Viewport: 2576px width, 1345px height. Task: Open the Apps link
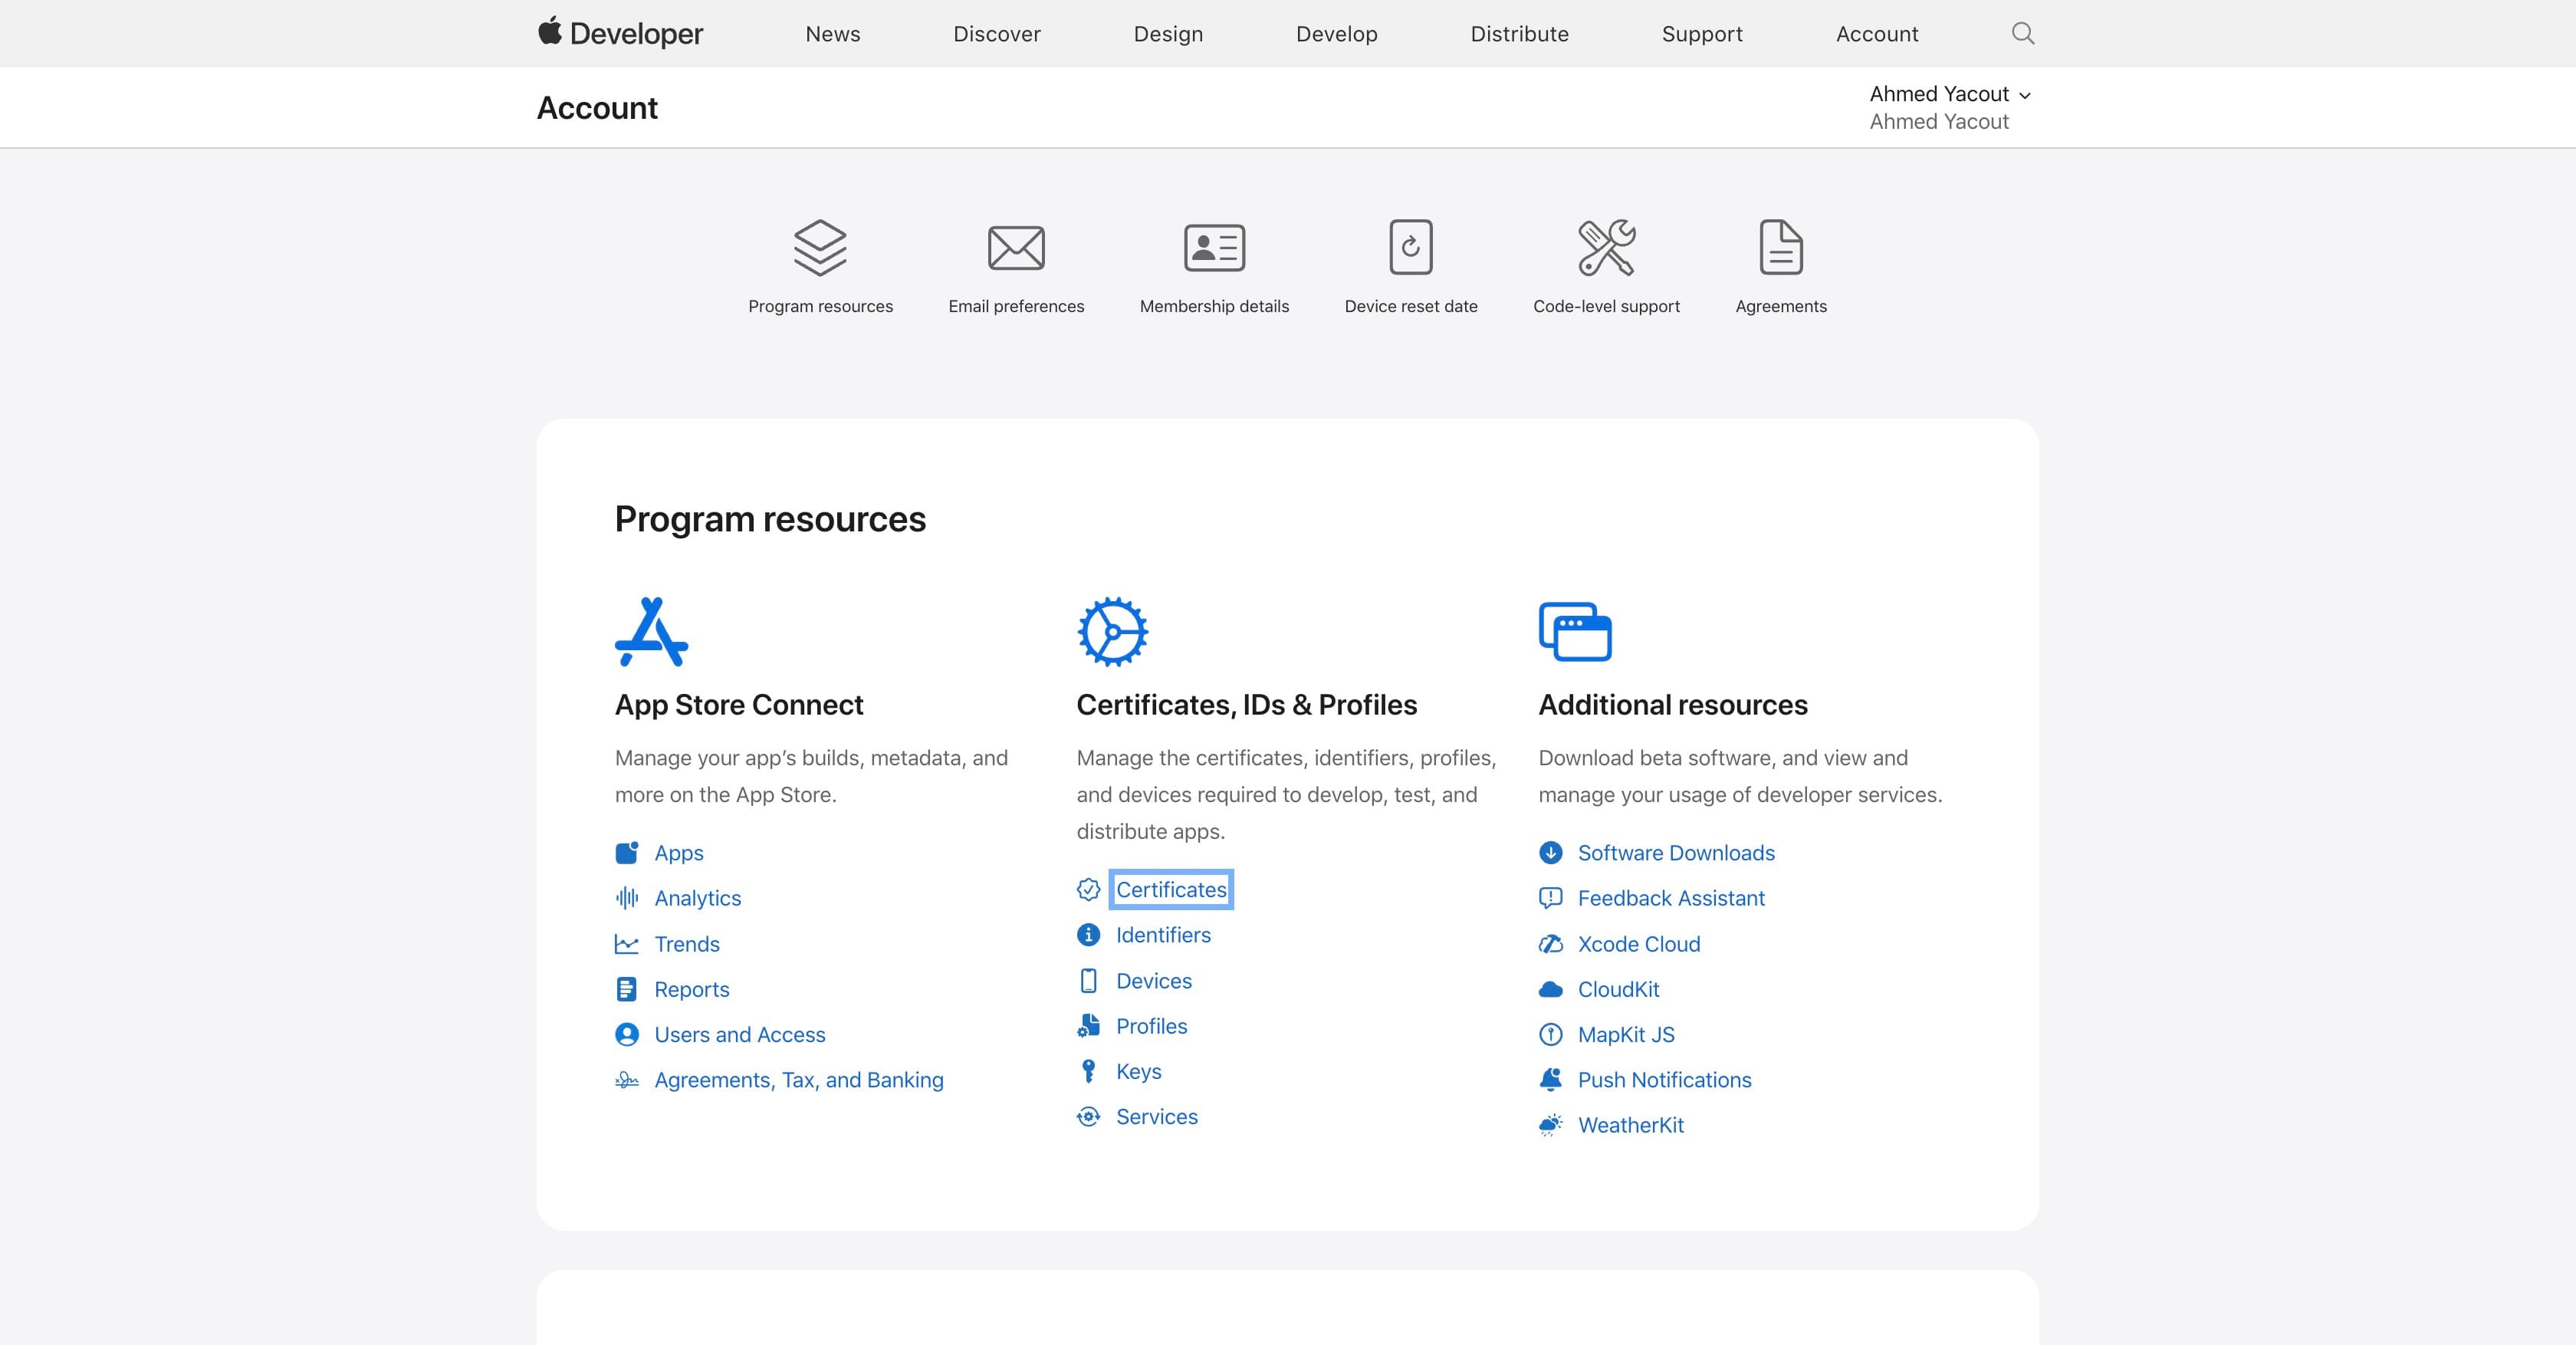679,853
